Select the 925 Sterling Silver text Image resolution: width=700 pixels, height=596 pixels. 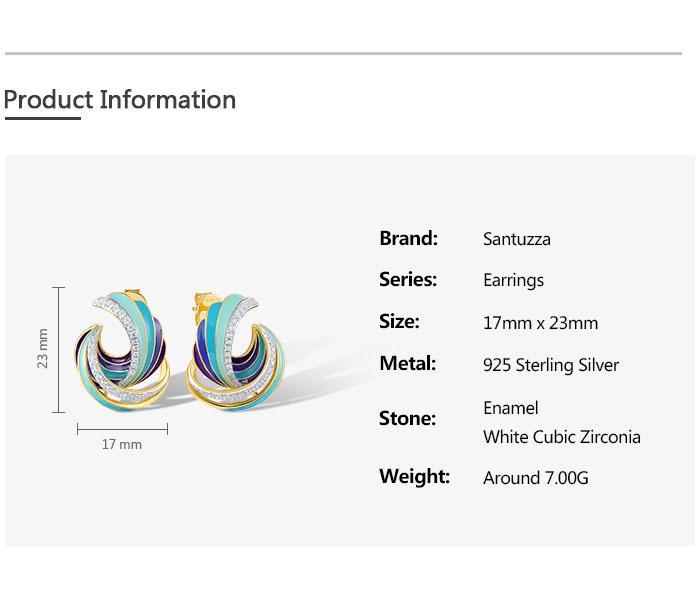point(550,365)
